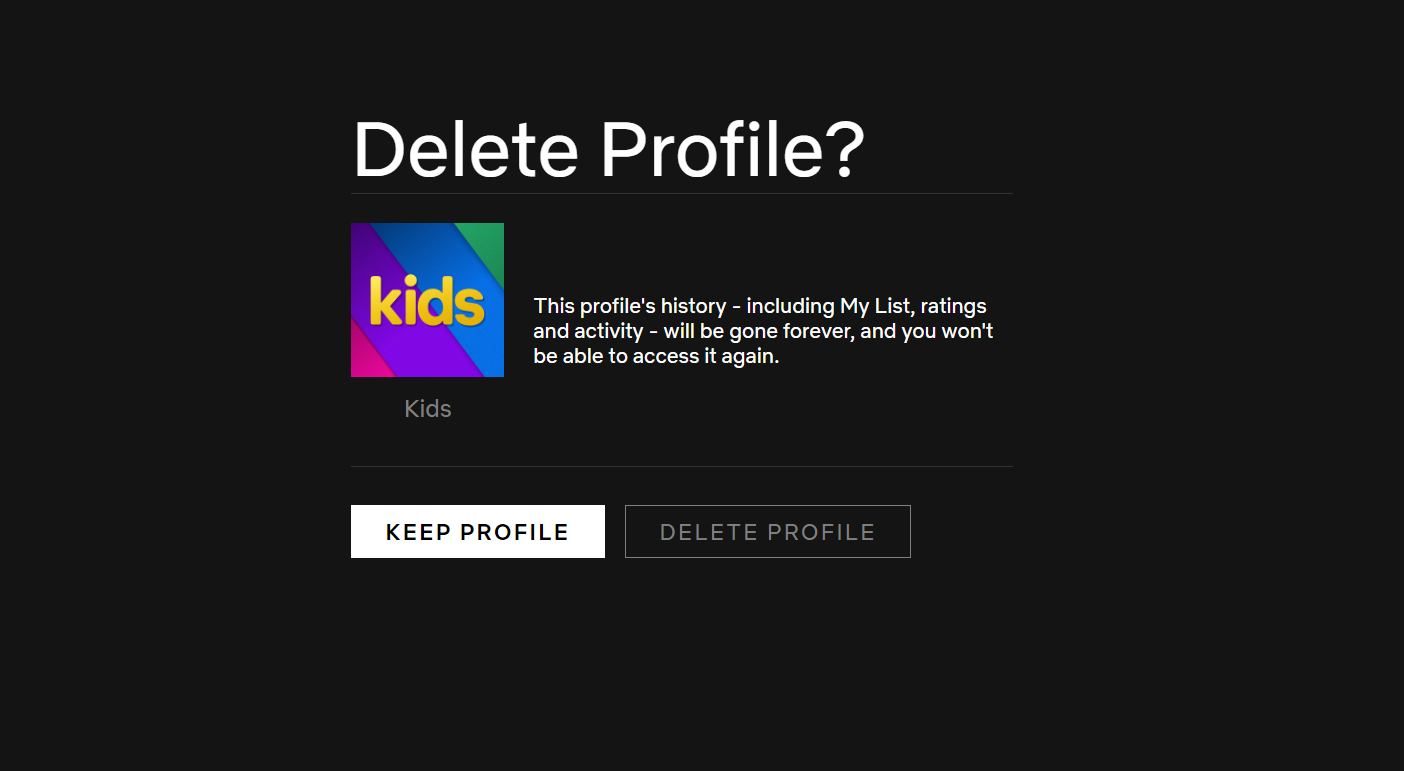Confirm removal with the Delete Profile button
The image size is (1404, 771).
point(767,531)
